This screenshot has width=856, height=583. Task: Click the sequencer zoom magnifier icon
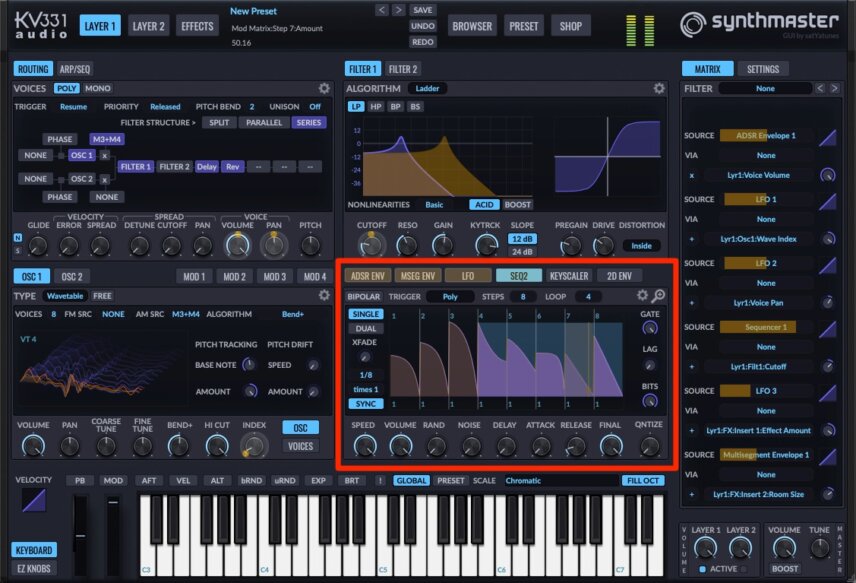pos(658,296)
